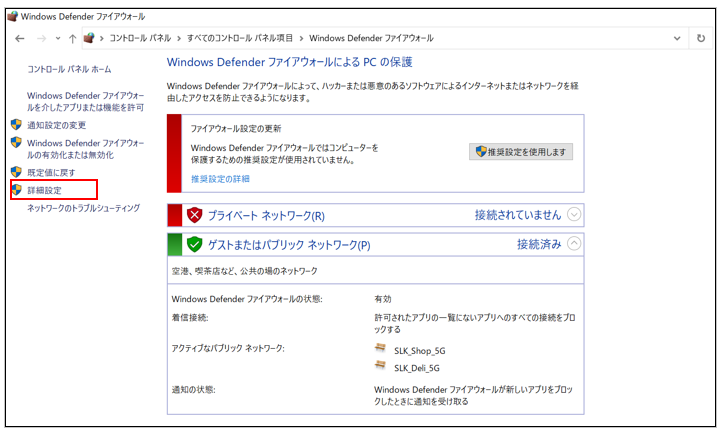
Task: Select SLK_Shop_5G network name
Action: (x=419, y=351)
